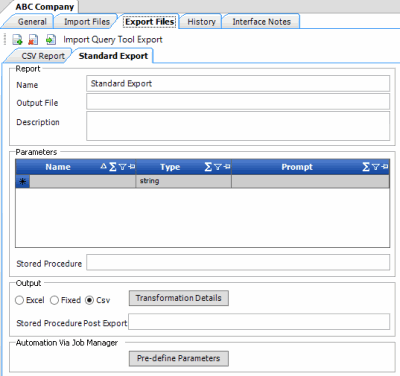Click the Import Query Tool Export icon
This screenshot has height=376, width=400.
click(x=51, y=40)
